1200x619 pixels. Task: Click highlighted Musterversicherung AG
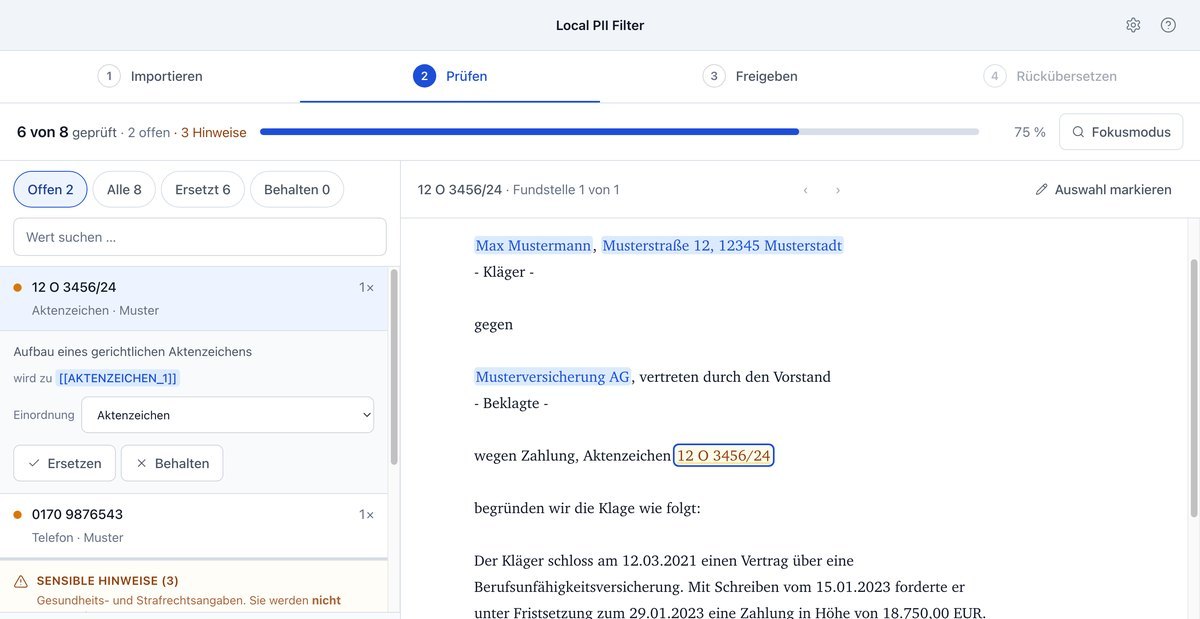pyautogui.click(x=553, y=377)
